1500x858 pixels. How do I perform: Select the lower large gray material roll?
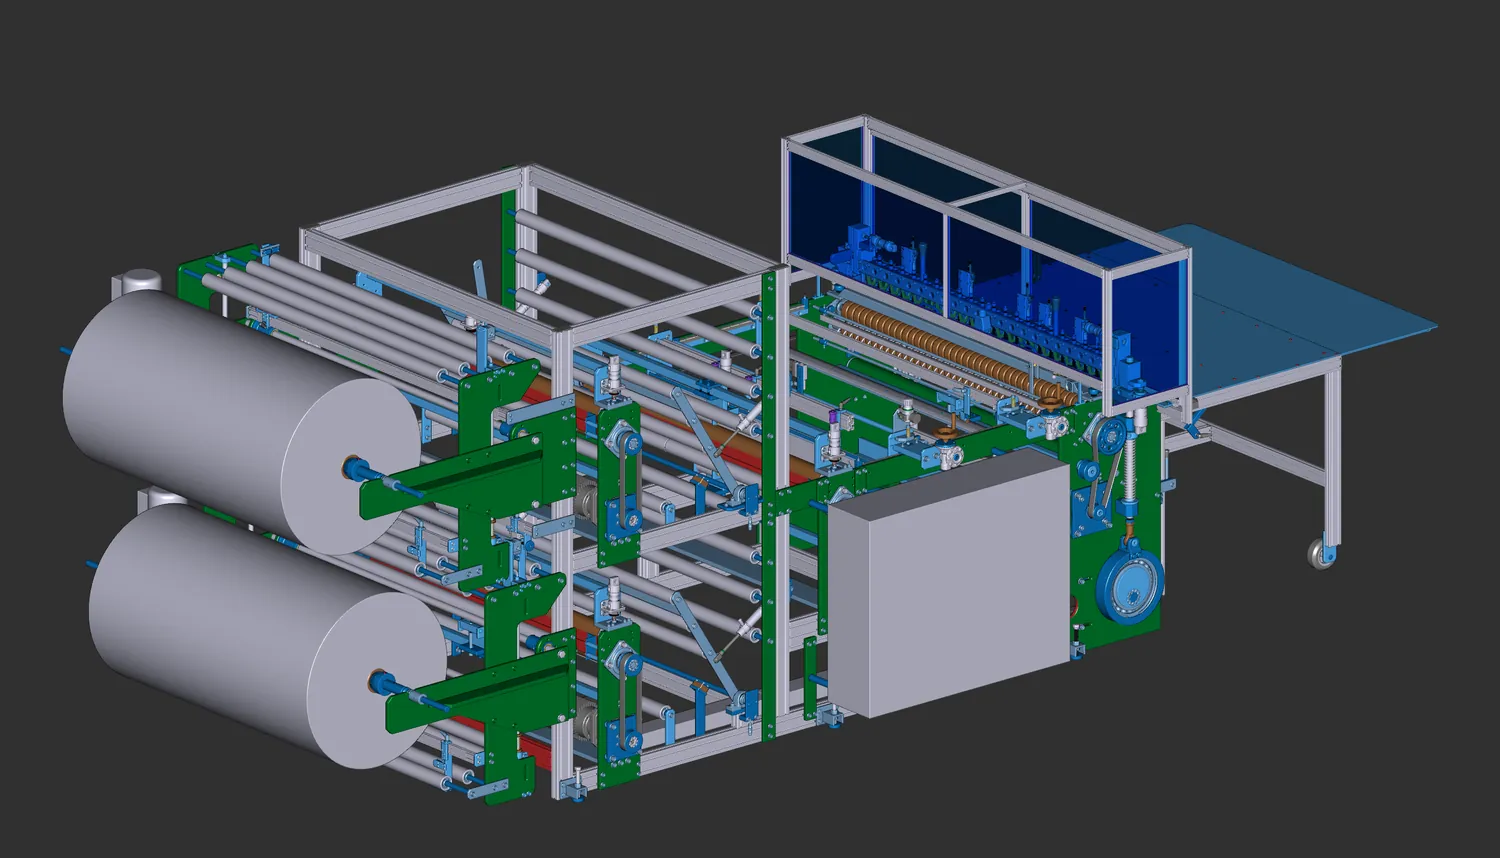[268, 635]
